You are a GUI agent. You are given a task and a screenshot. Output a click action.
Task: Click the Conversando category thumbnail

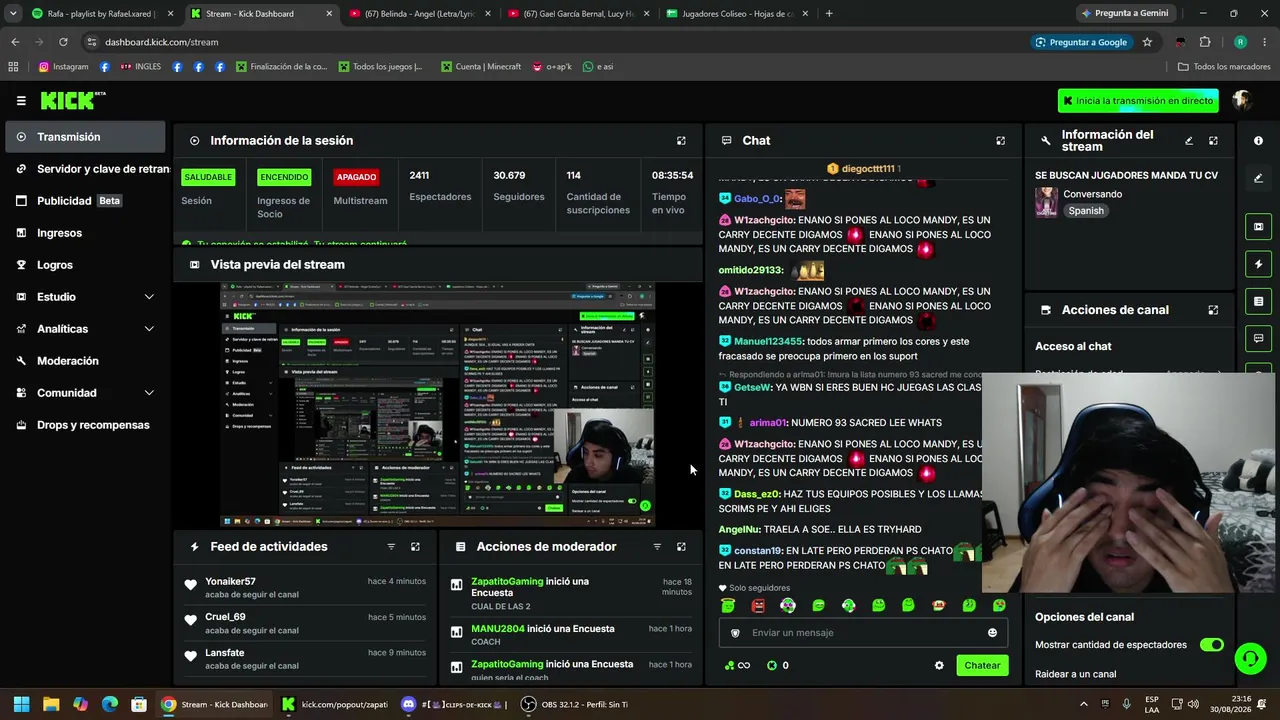click(x=1046, y=202)
